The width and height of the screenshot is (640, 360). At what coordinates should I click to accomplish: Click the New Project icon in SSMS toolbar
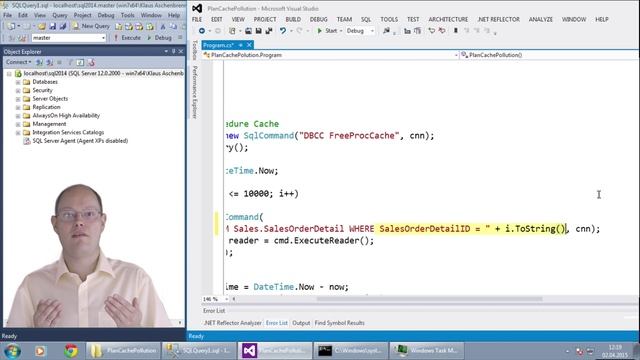click(11, 26)
